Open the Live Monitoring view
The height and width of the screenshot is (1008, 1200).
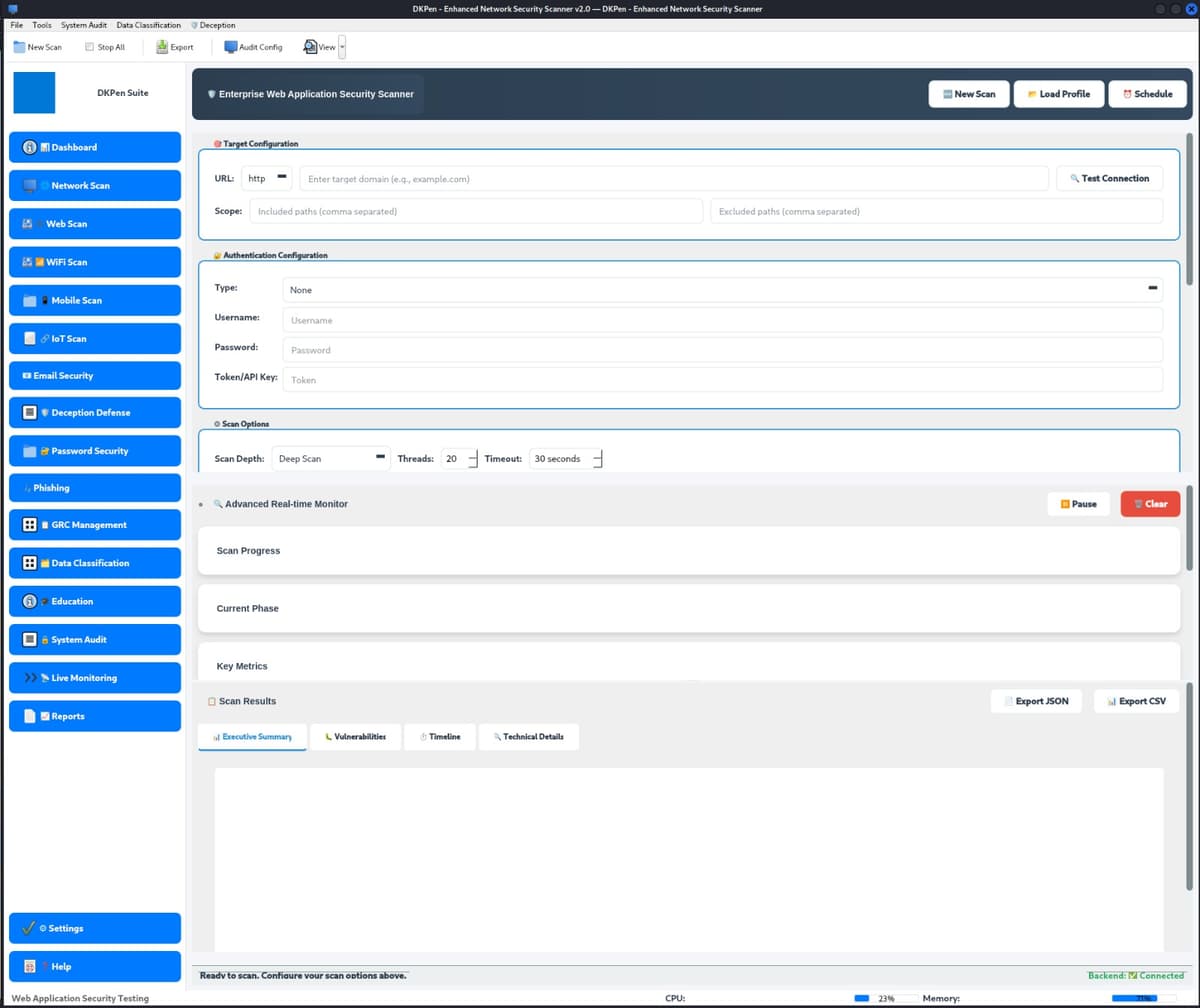(95, 677)
